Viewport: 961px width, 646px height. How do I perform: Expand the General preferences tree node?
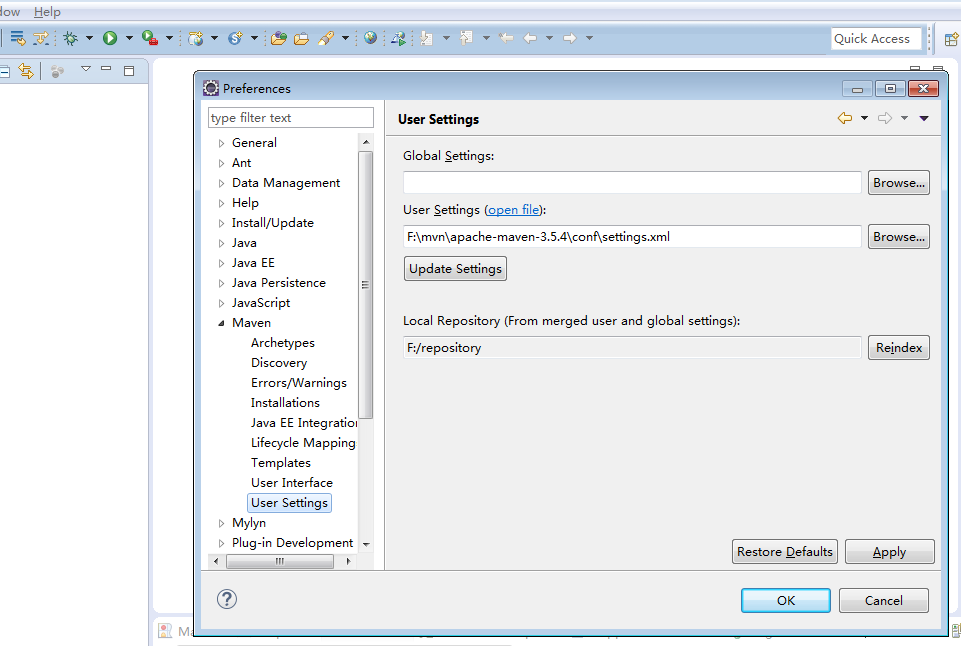[x=221, y=143]
